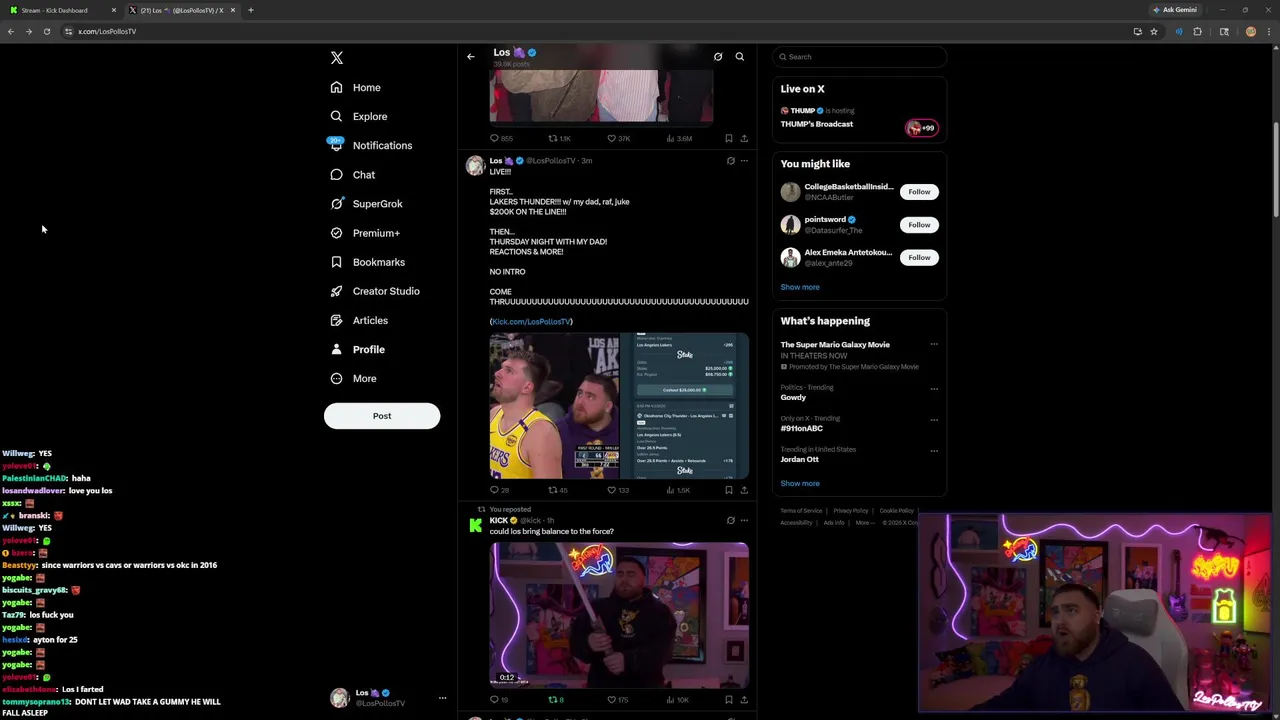Show more under What's happening
This screenshot has width=1280, height=720.
[x=800, y=484]
